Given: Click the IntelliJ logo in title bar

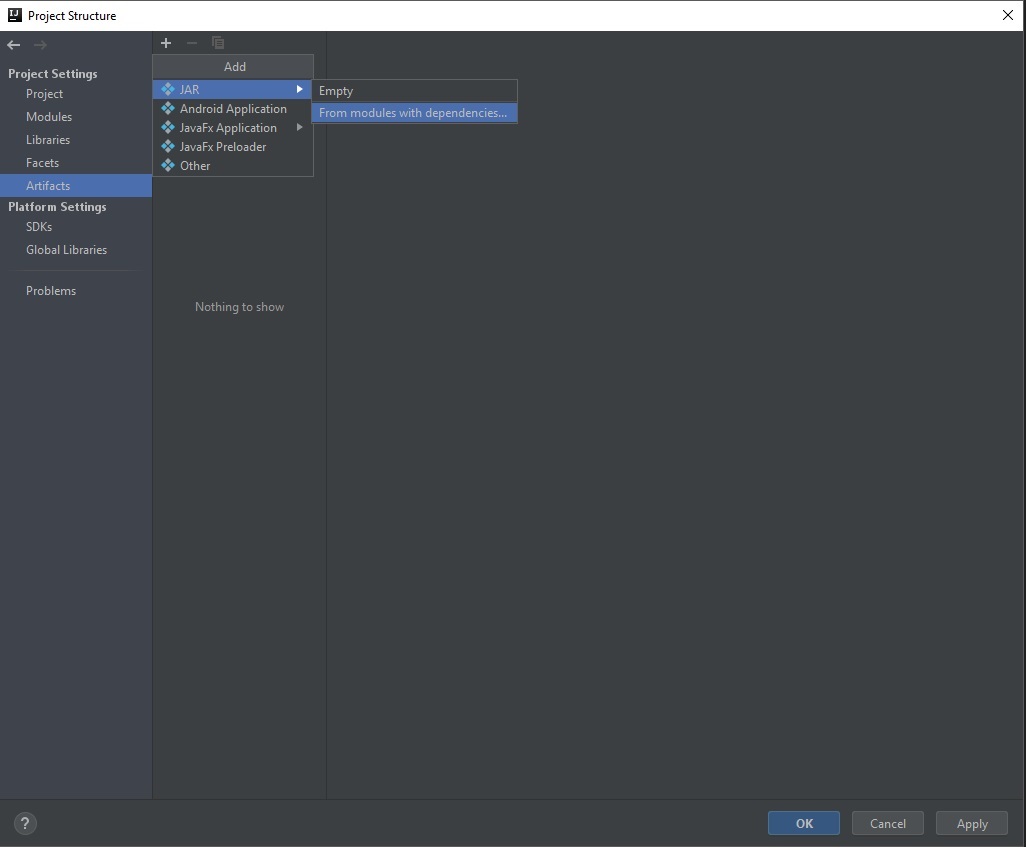Looking at the screenshot, I should 14,15.
